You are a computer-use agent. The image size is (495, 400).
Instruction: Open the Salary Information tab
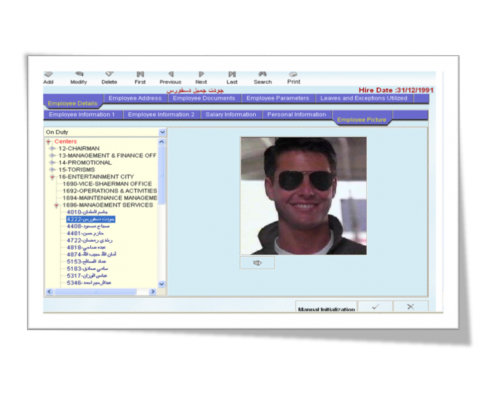231,114
